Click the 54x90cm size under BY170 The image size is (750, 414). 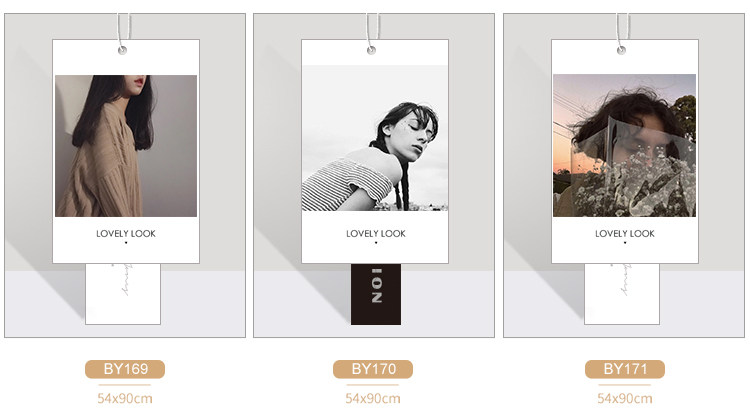click(373, 398)
